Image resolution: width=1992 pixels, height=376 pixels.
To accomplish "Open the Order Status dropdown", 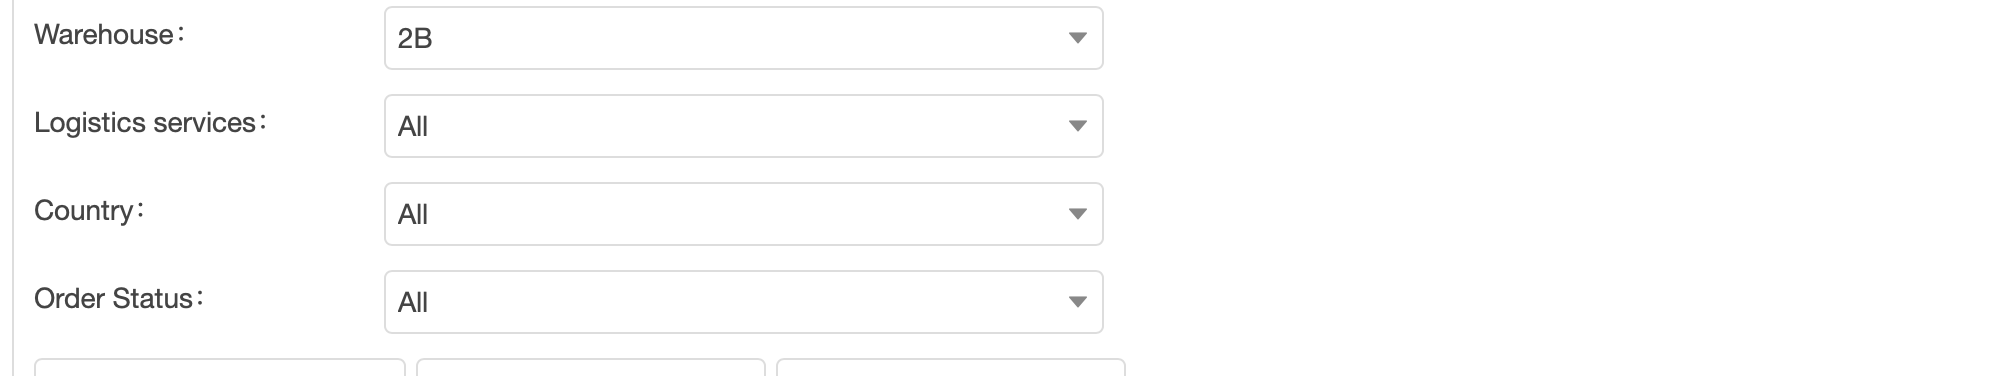I will [743, 302].
